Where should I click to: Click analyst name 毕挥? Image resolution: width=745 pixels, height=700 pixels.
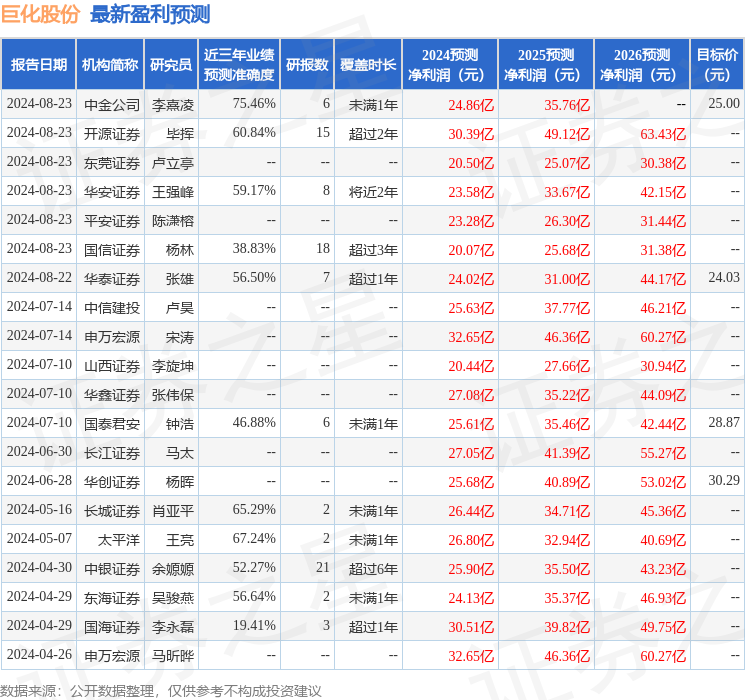(x=180, y=134)
